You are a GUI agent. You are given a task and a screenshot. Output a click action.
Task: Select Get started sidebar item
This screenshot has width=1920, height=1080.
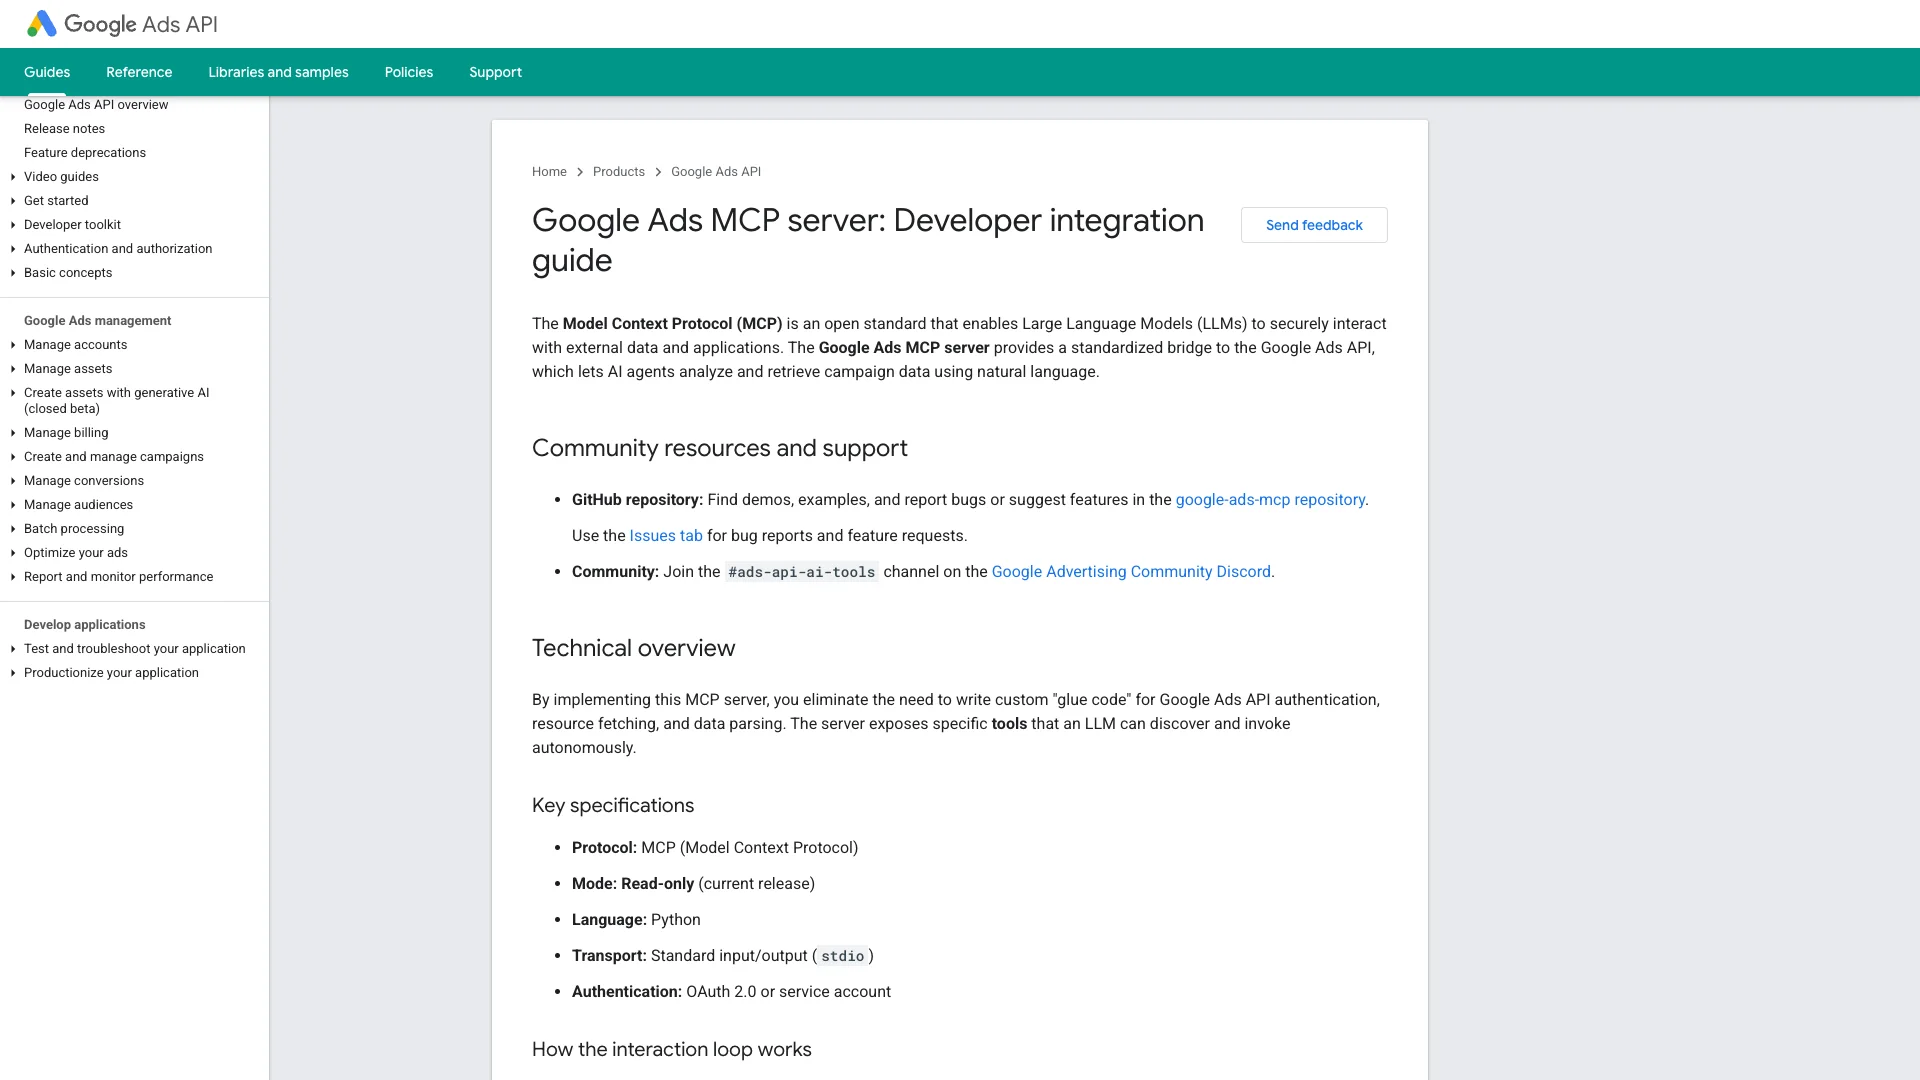coord(56,201)
